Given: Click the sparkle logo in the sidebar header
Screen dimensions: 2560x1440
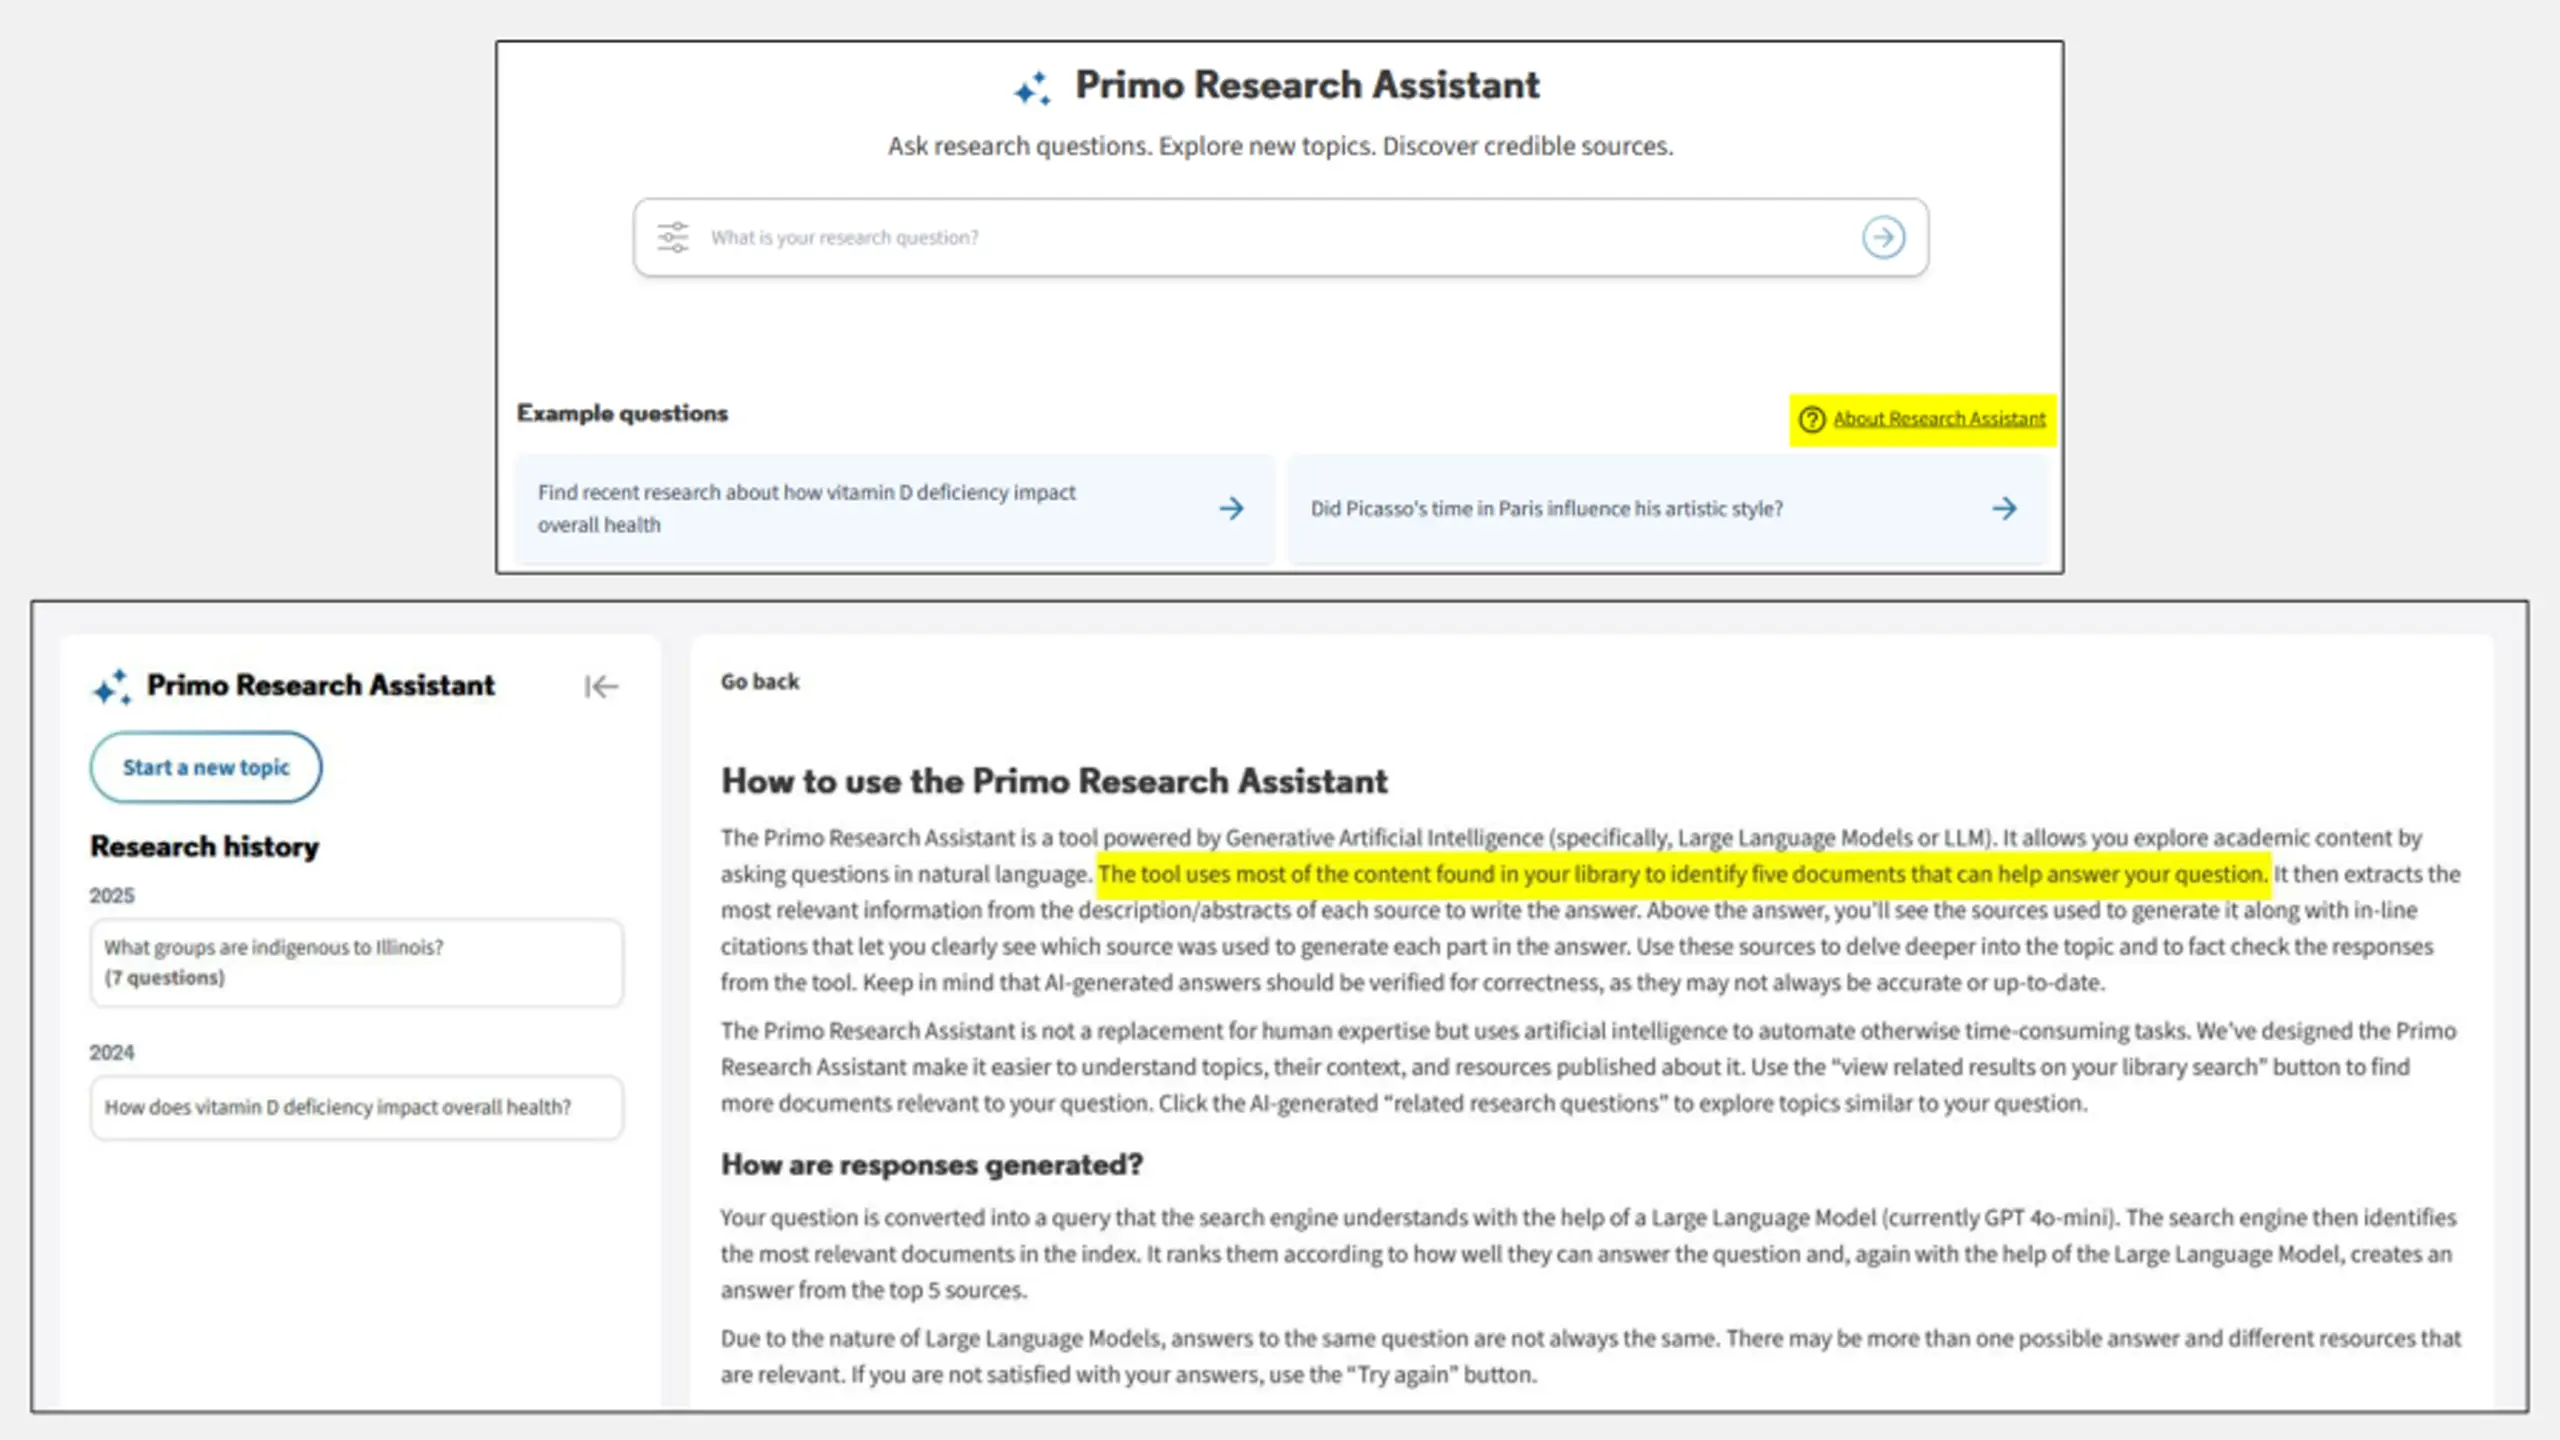Looking at the screenshot, I should click(x=112, y=687).
